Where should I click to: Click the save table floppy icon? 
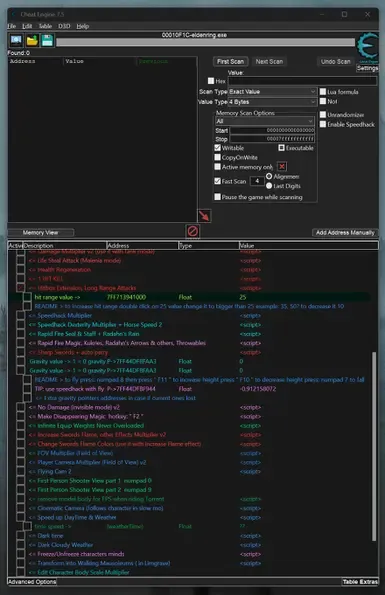[47, 40]
